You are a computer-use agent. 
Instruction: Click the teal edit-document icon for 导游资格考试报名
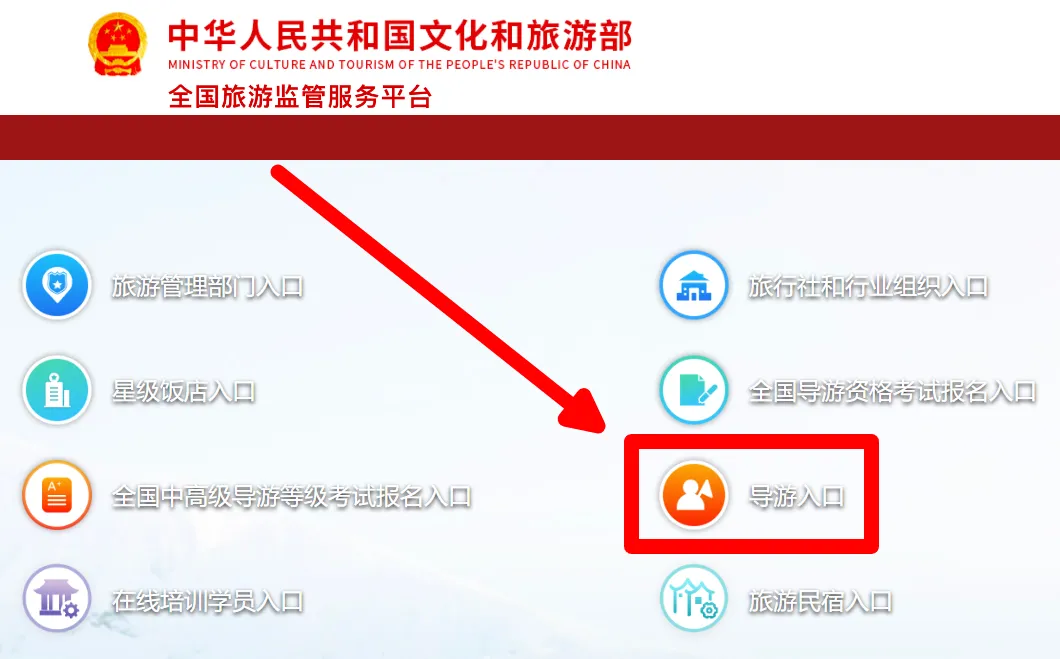coord(694,390)
